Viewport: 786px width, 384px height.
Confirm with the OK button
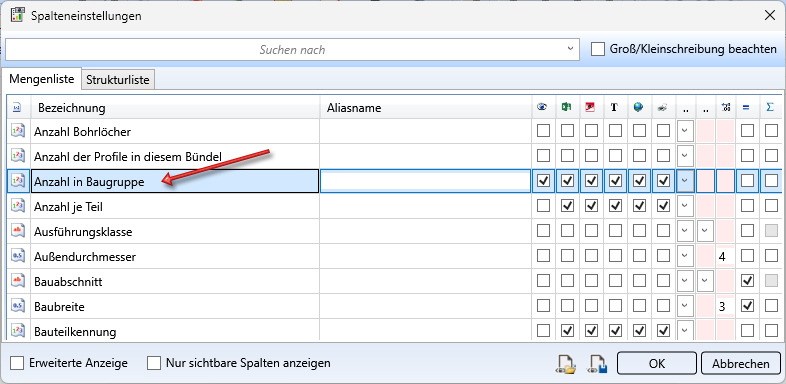[x=657, y=363]
